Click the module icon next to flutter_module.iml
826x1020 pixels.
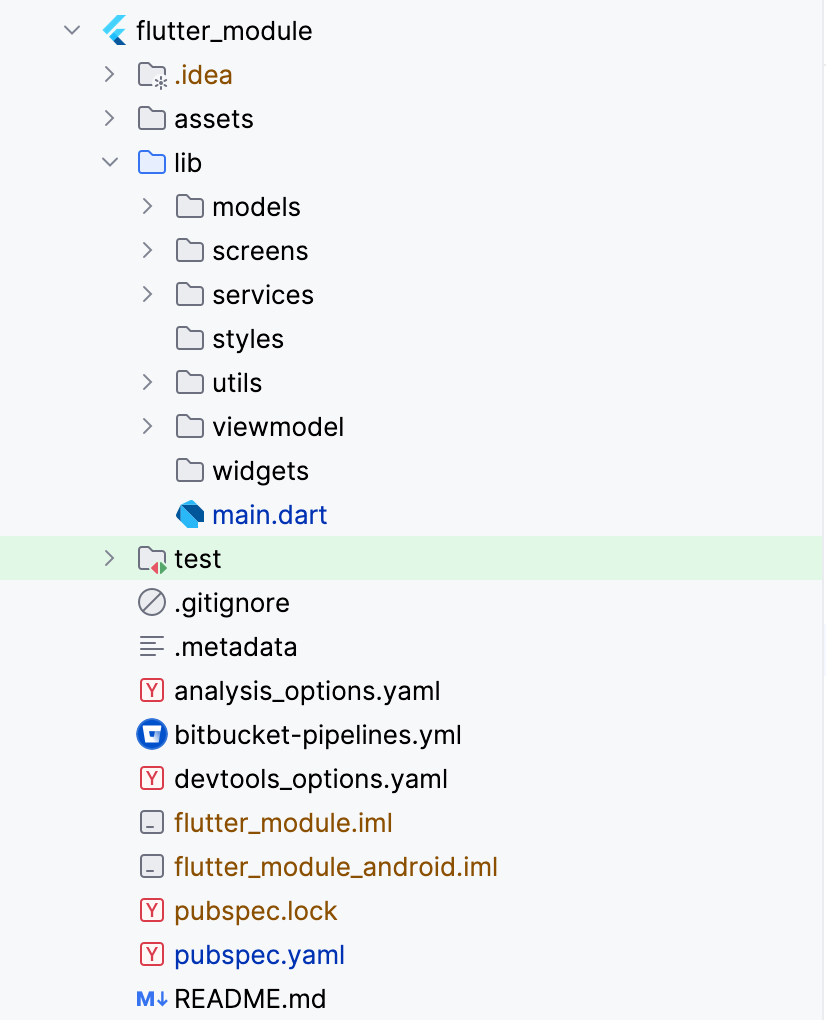pos(151,822)
